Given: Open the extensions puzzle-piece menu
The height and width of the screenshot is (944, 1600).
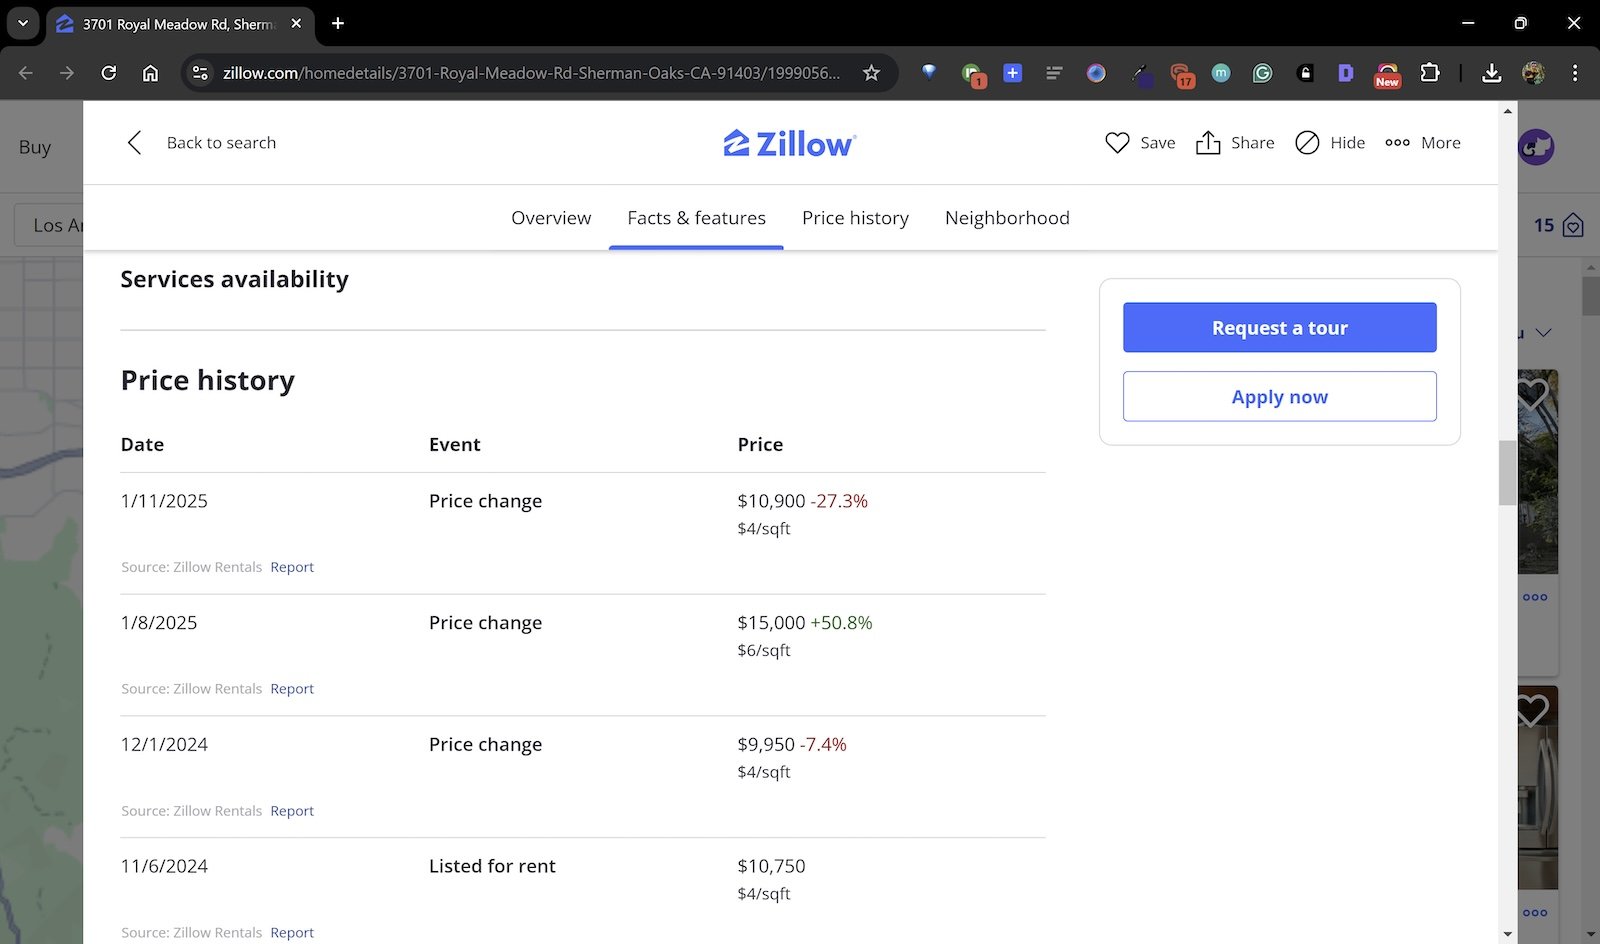Looking at the screenshot, I should (1431, 73).
